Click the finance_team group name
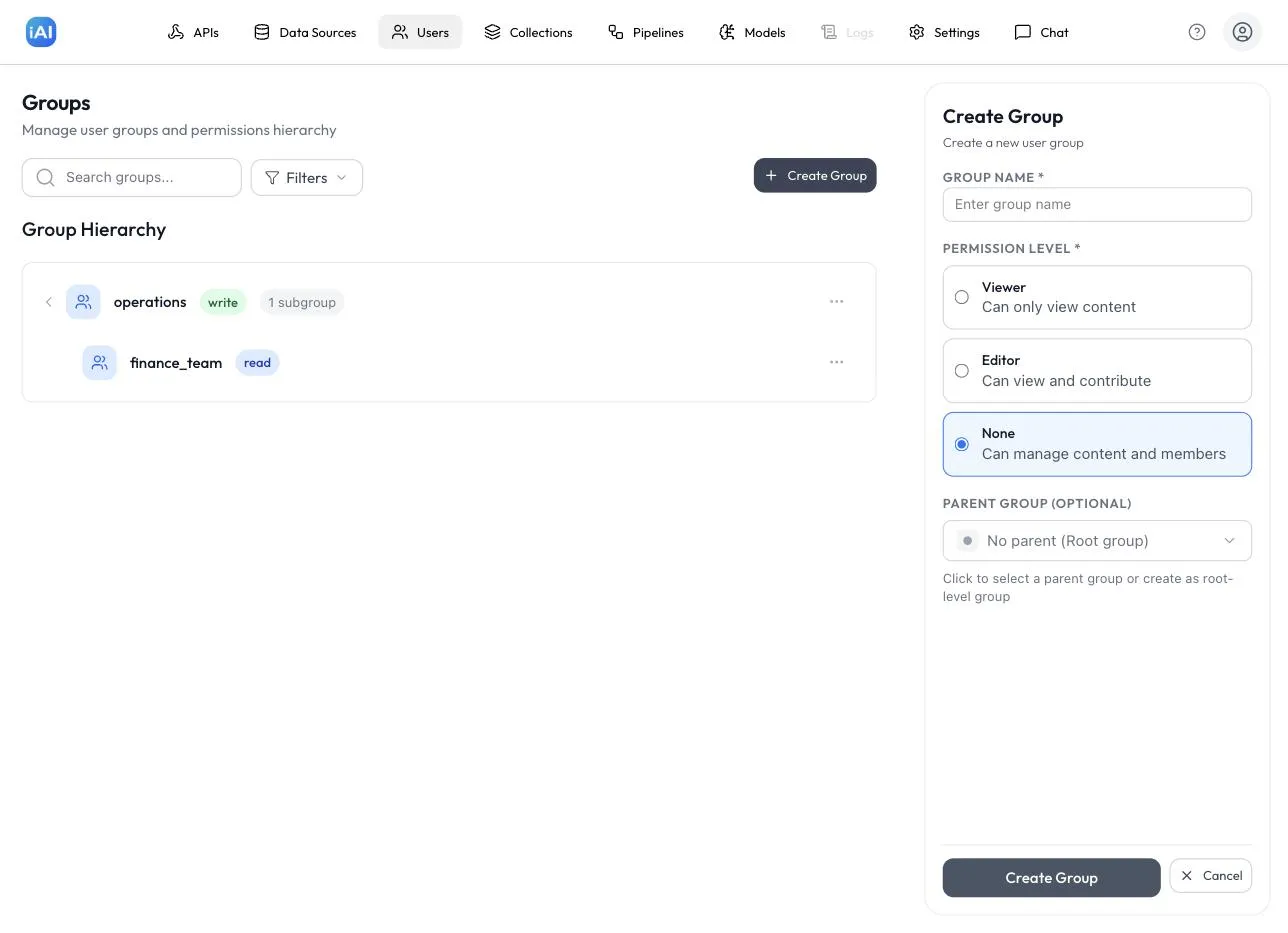Screen dimensions: 1288x933 tap(176, 363)
